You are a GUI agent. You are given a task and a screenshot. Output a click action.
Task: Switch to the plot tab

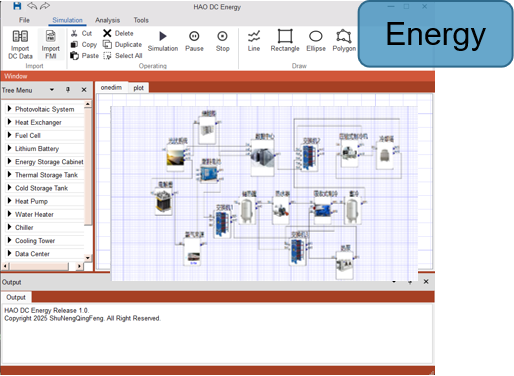138,88
